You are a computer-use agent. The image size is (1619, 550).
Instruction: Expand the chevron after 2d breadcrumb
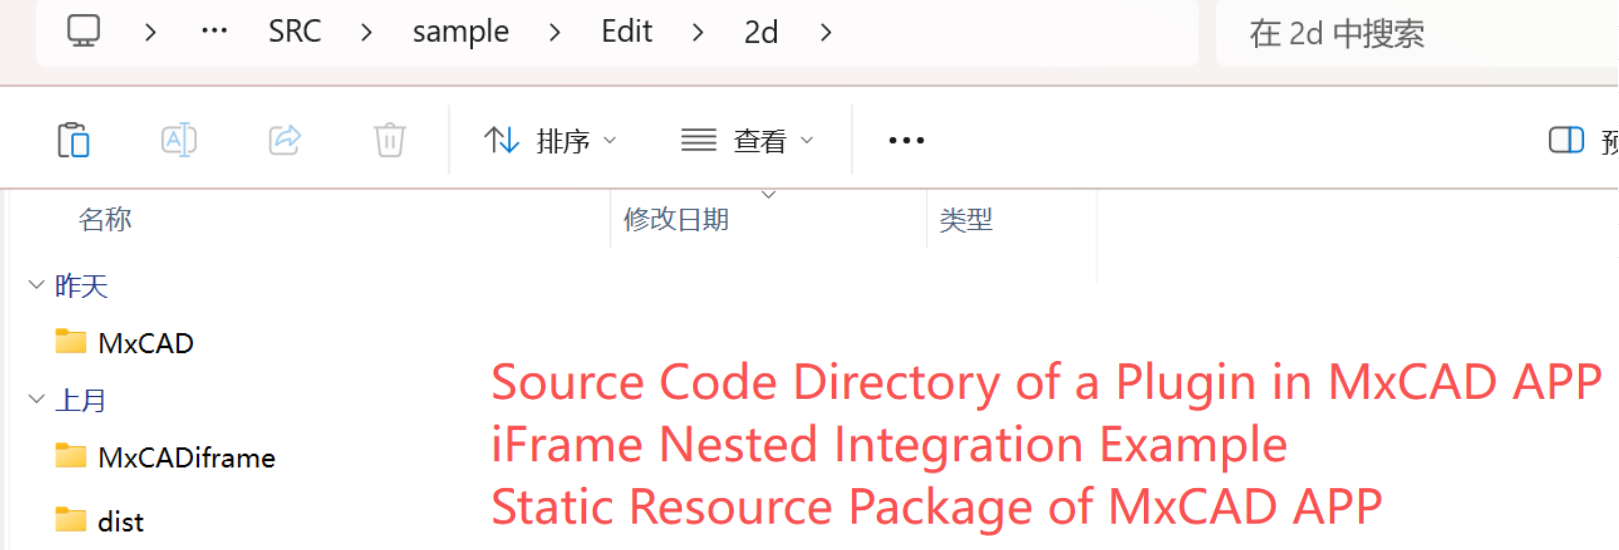(x=826, y=32)
